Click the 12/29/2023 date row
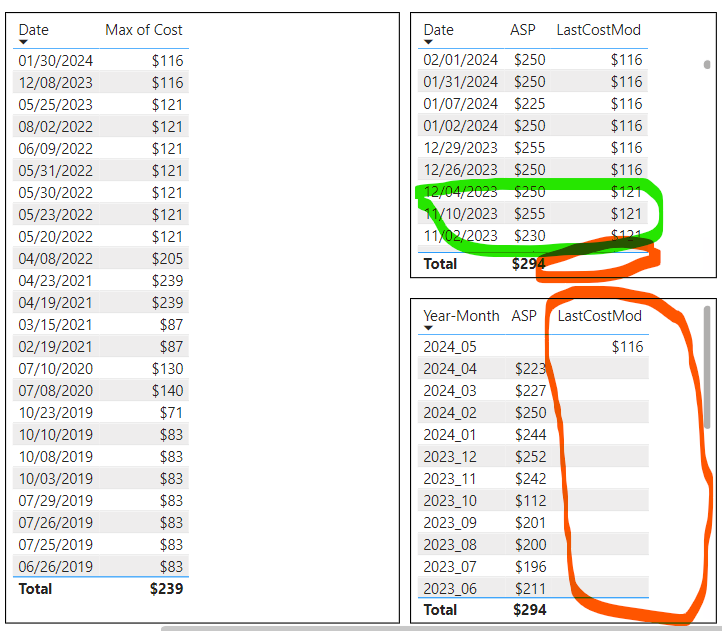The height and width of the screenshot is (631, 722). pyautogui.click(x=533, y=147)
